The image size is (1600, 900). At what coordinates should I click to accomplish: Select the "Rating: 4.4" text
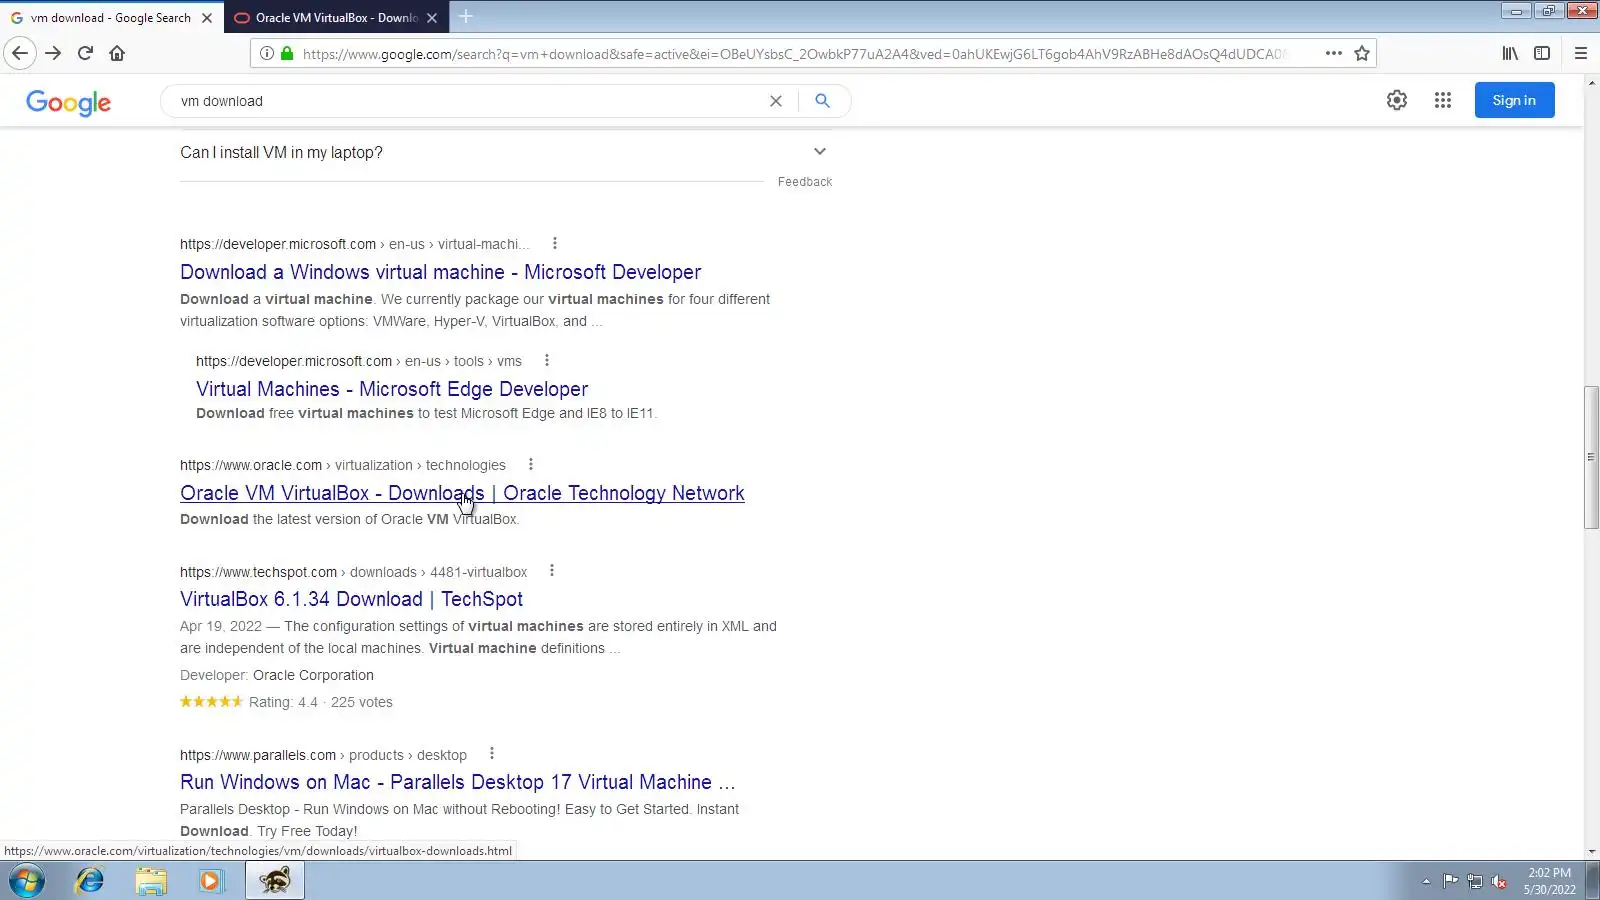pos(283,702)
